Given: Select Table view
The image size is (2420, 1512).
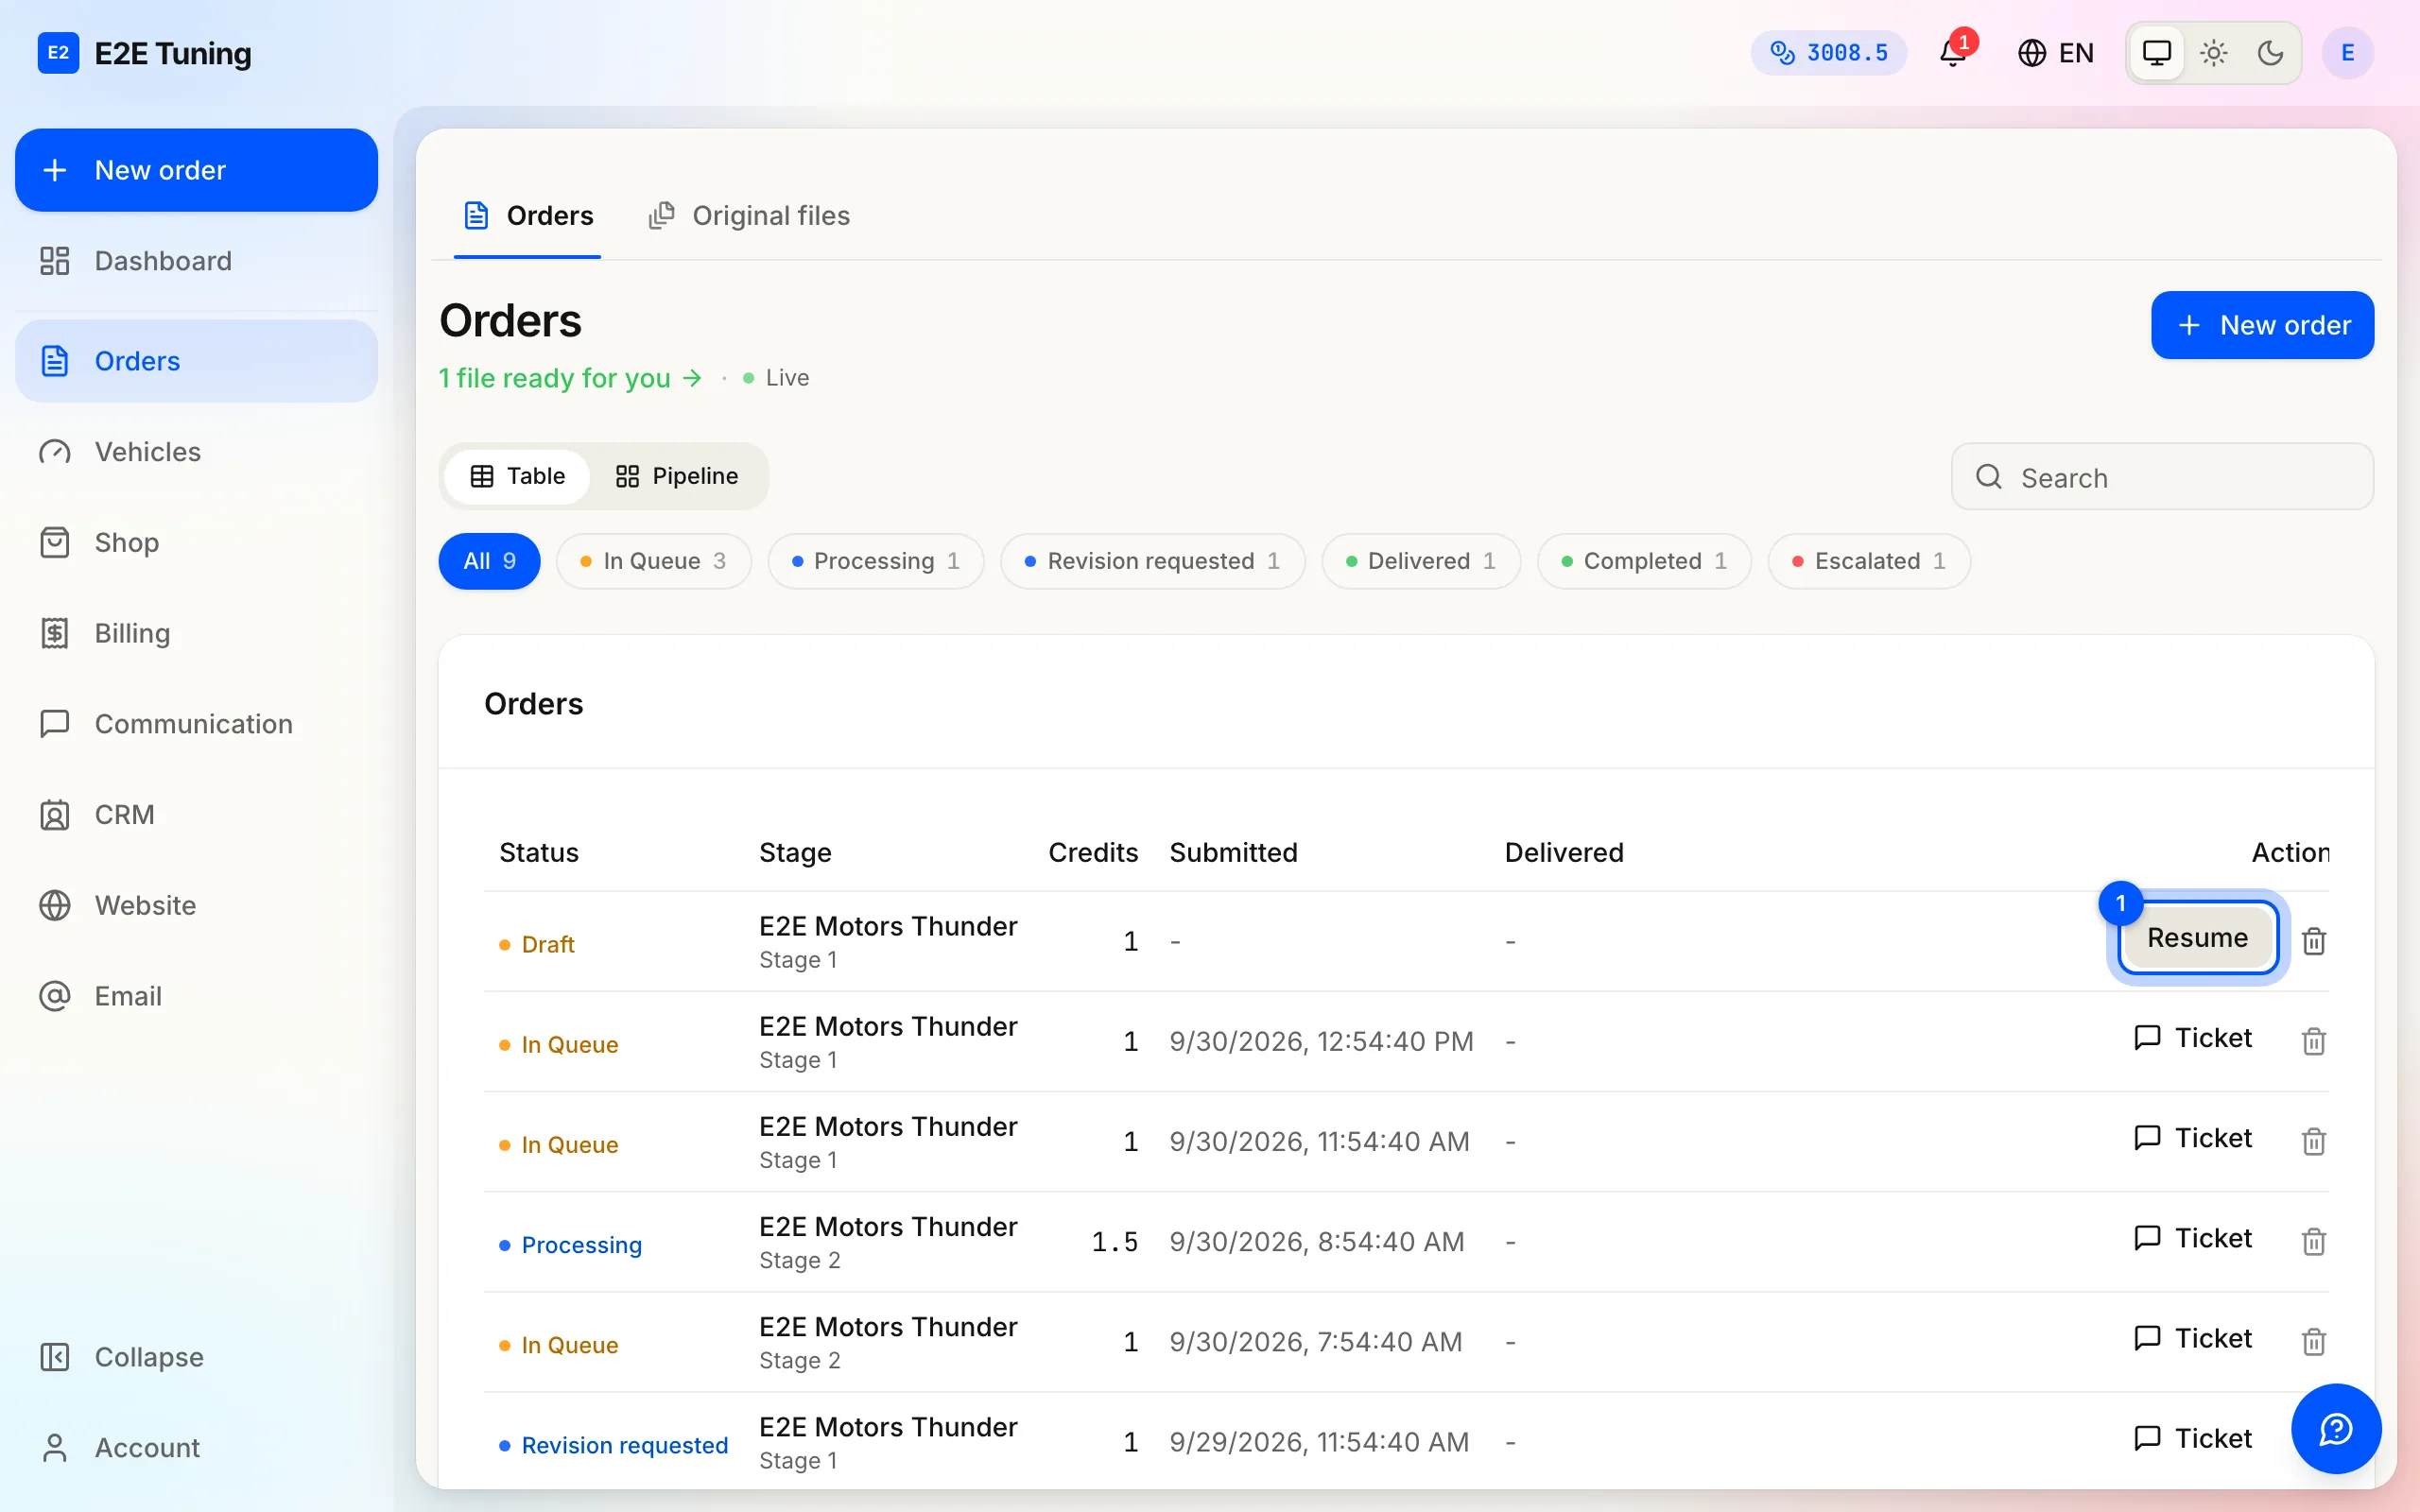Looking at the screenshot, I should click(x=518, y=476).
